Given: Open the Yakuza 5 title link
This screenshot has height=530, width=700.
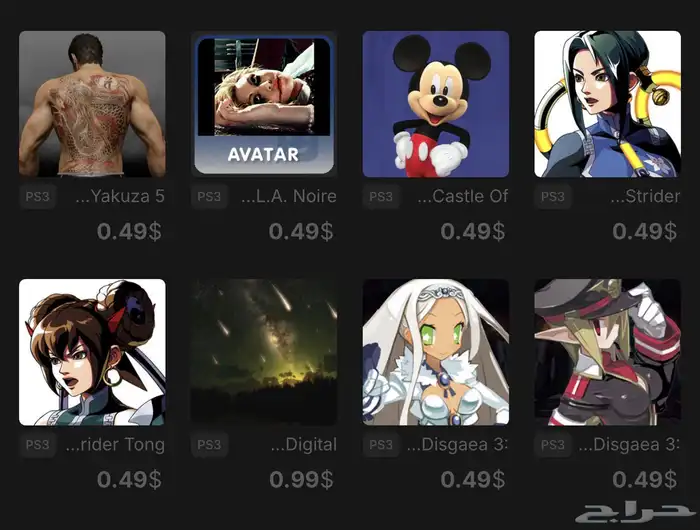Looking at the screenshot, I should (x=120, y=196).
